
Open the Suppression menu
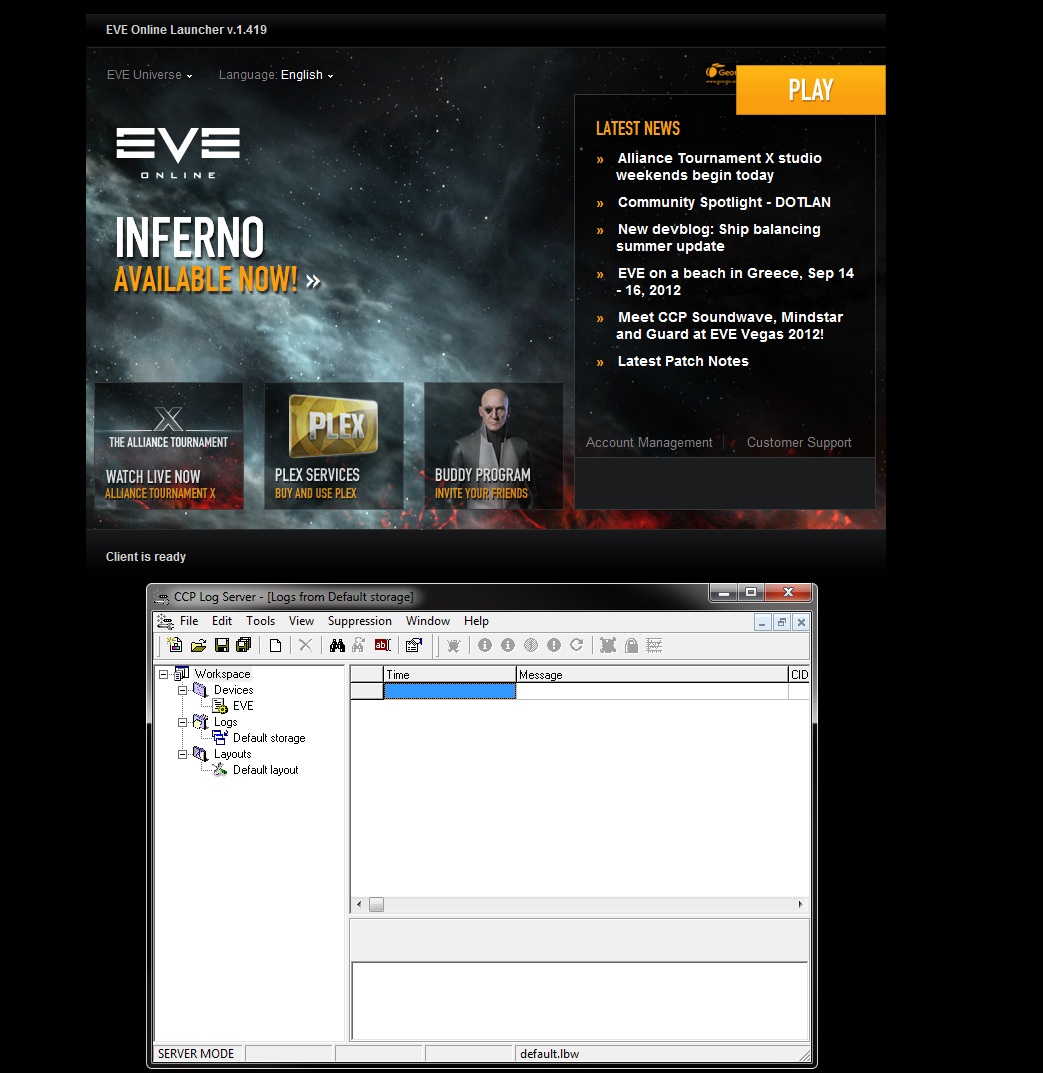(x=359, y=621)
